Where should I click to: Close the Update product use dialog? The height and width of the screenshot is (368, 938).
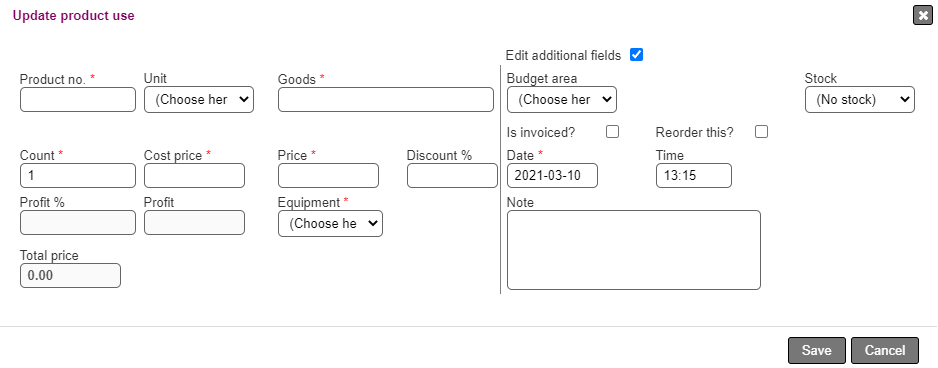click(922, 15)
